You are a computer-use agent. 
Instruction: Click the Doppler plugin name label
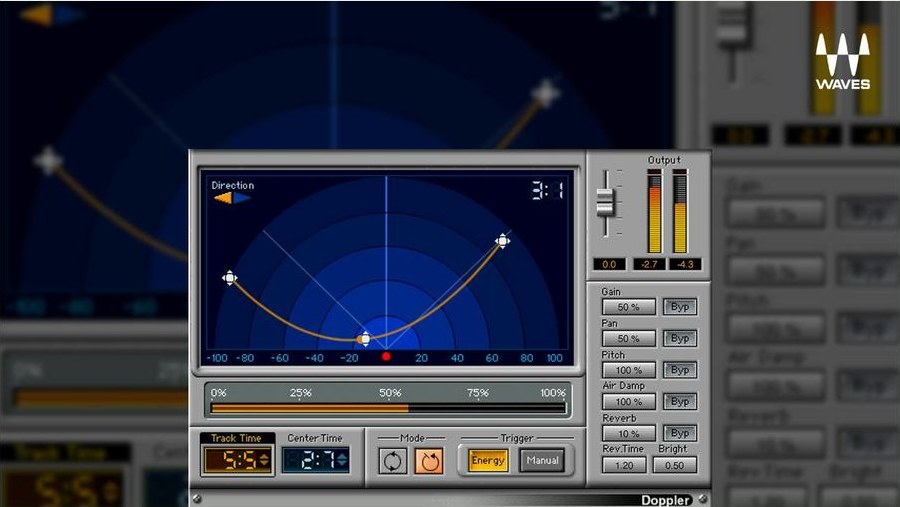click(x=666, y=500)
